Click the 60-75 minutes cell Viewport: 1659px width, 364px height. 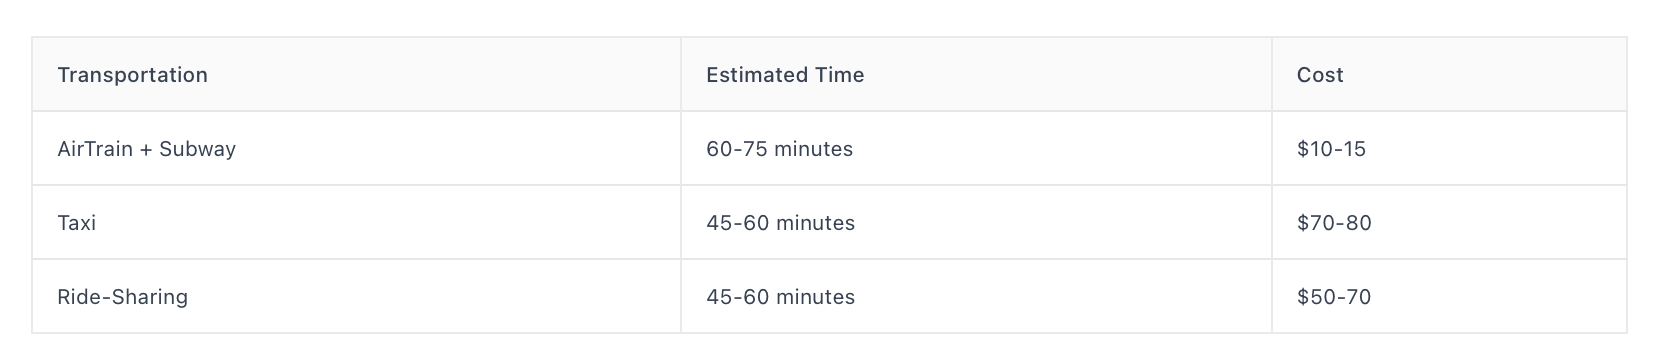(x=976, y=148)
